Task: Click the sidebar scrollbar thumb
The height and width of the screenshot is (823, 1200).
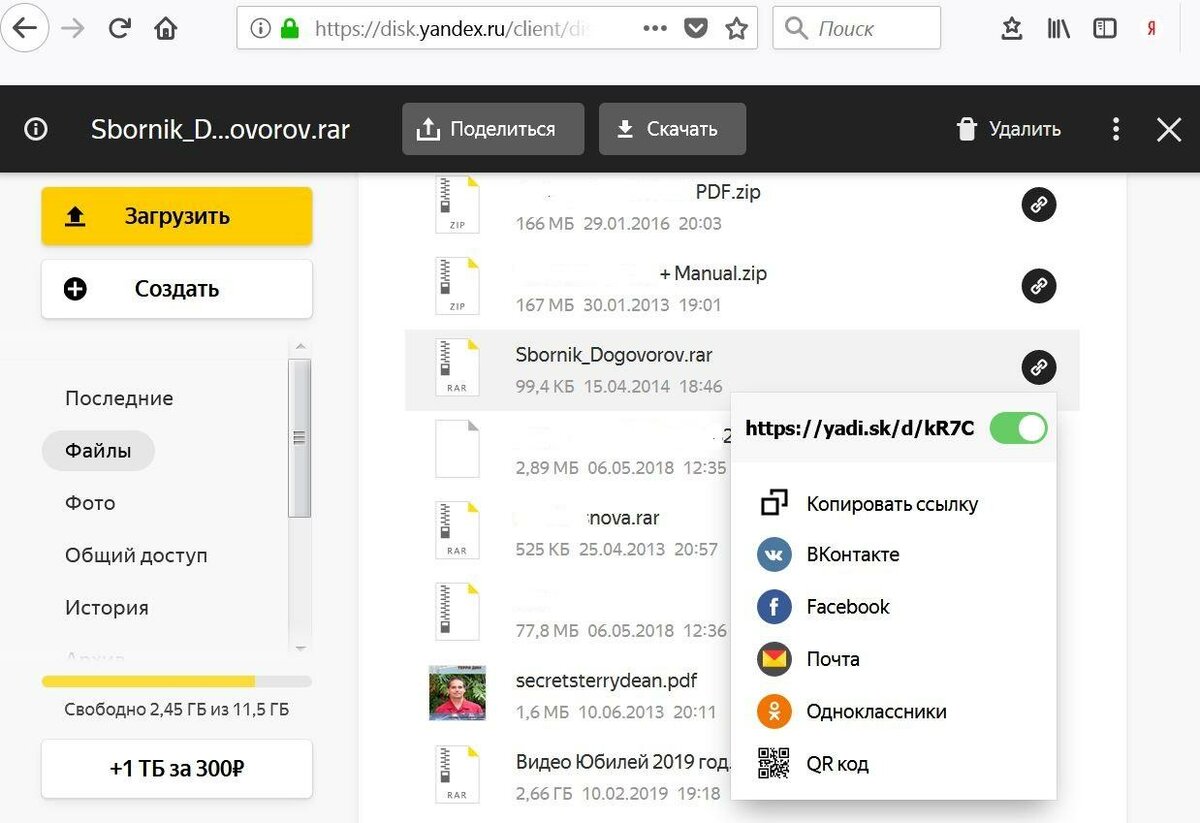Action: pyautogui.click(x=299, y=437)
